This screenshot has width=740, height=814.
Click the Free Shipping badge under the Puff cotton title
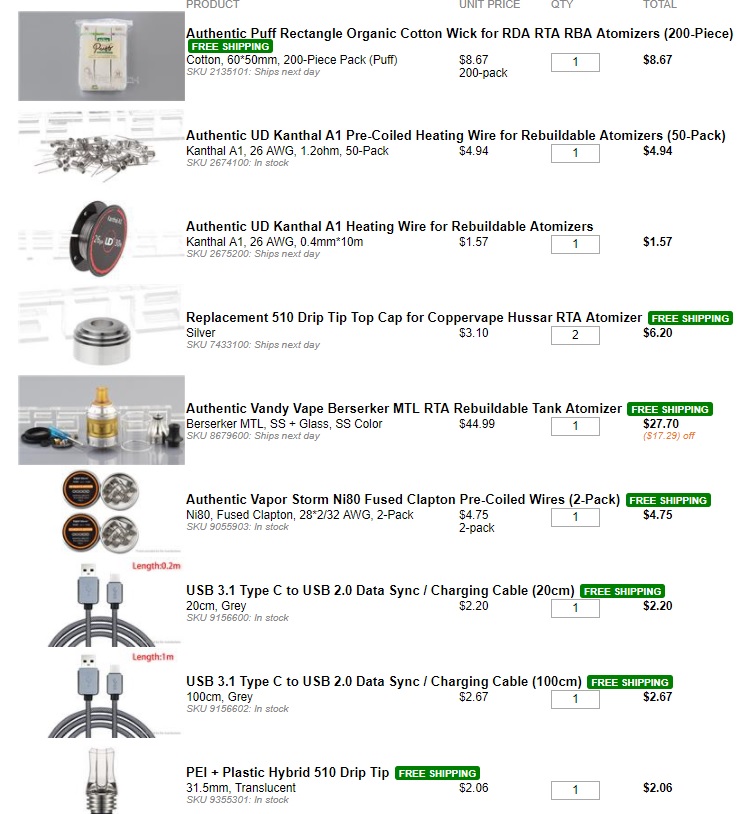click(x=230, y=46)
